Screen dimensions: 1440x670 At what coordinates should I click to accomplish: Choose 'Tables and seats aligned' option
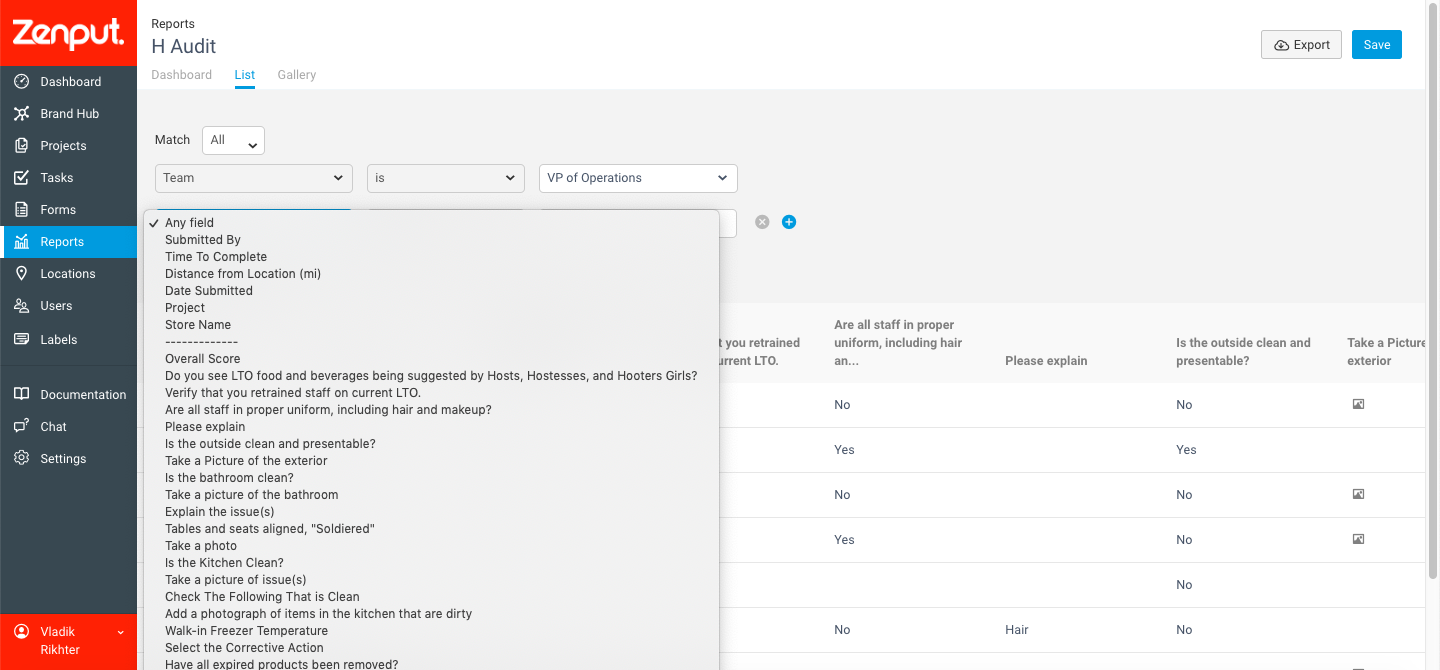point(431,529)
